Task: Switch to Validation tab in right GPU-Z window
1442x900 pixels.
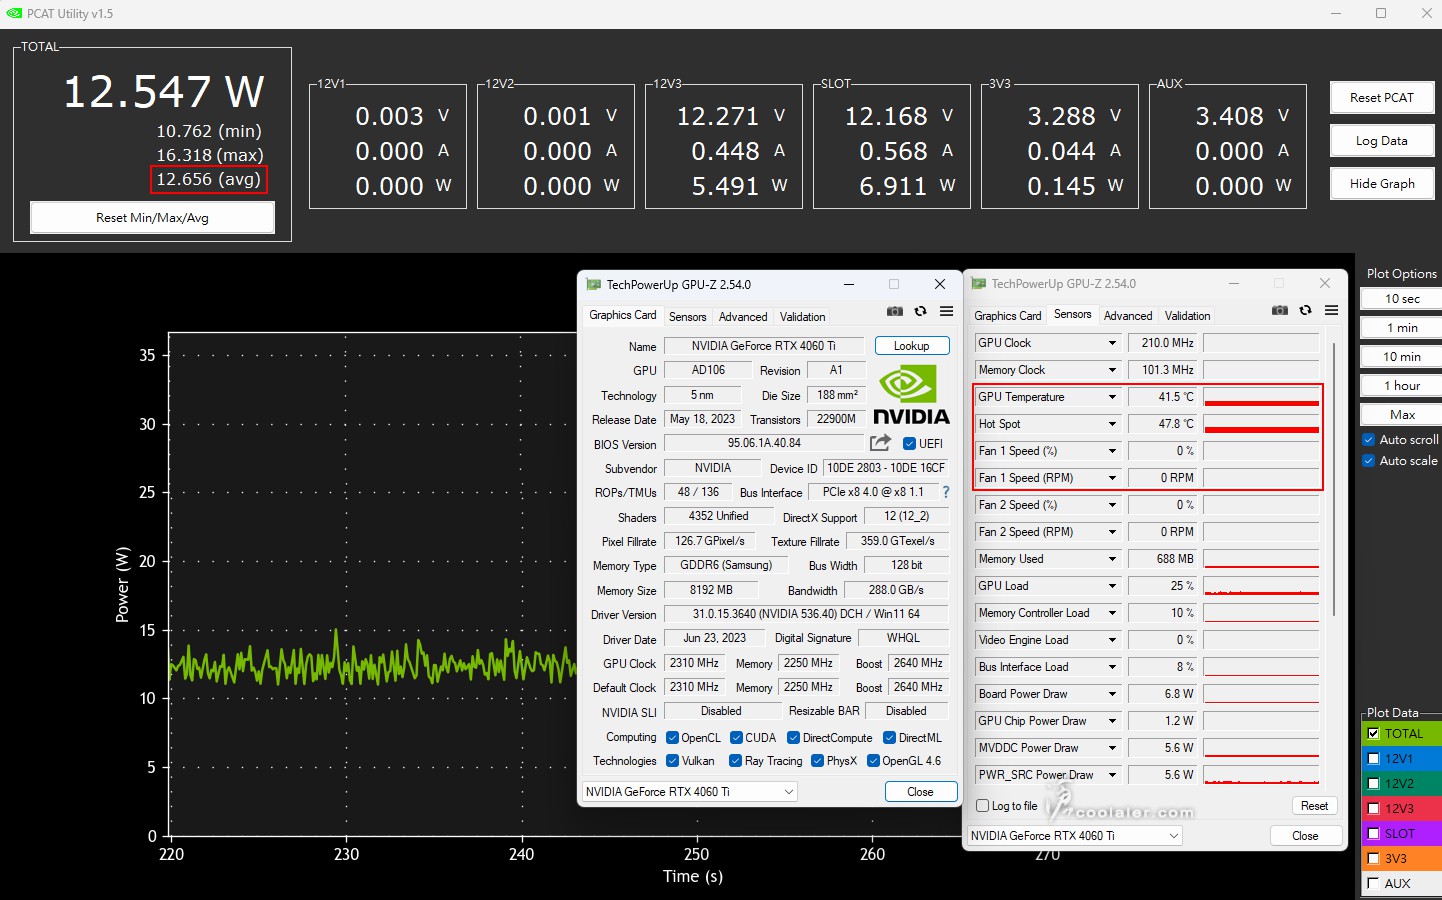Action: tap(1187, 316)
